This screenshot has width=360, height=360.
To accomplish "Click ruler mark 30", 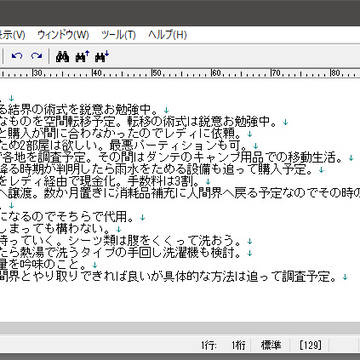I will pyautogui.click(x=37, y=73).
